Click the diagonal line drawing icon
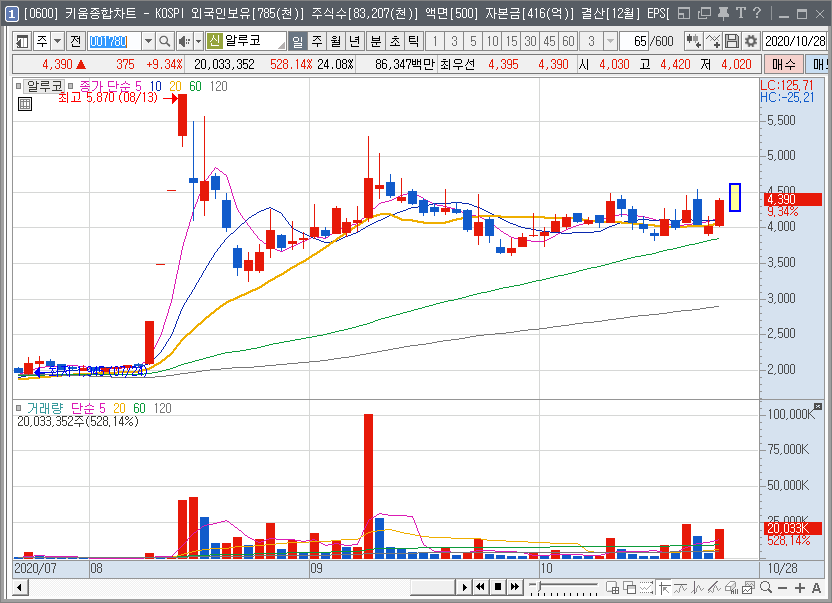This screenshot has width=832, height=603. [x=715, y=588]
